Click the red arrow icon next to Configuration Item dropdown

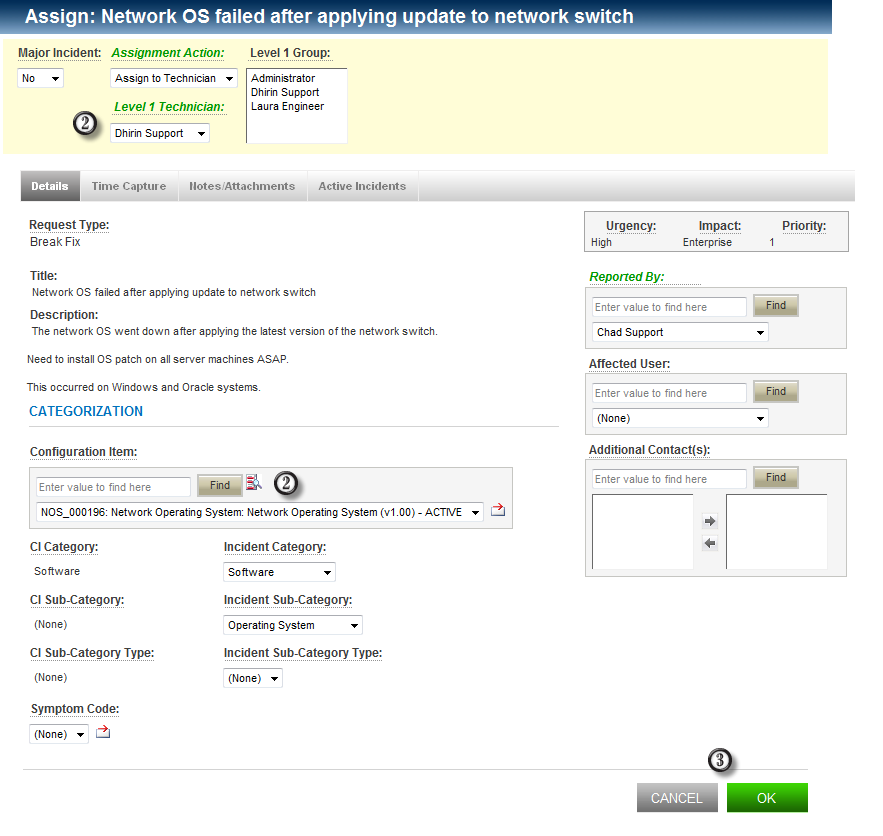498,511
